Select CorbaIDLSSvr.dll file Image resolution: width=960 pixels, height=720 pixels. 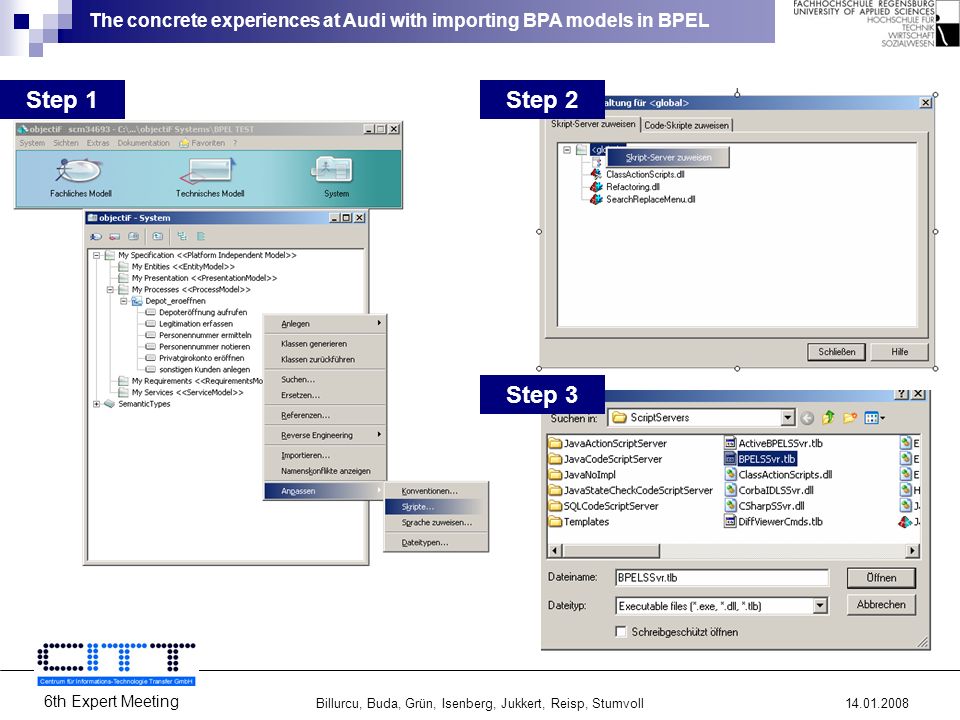(x=769, y=490)
